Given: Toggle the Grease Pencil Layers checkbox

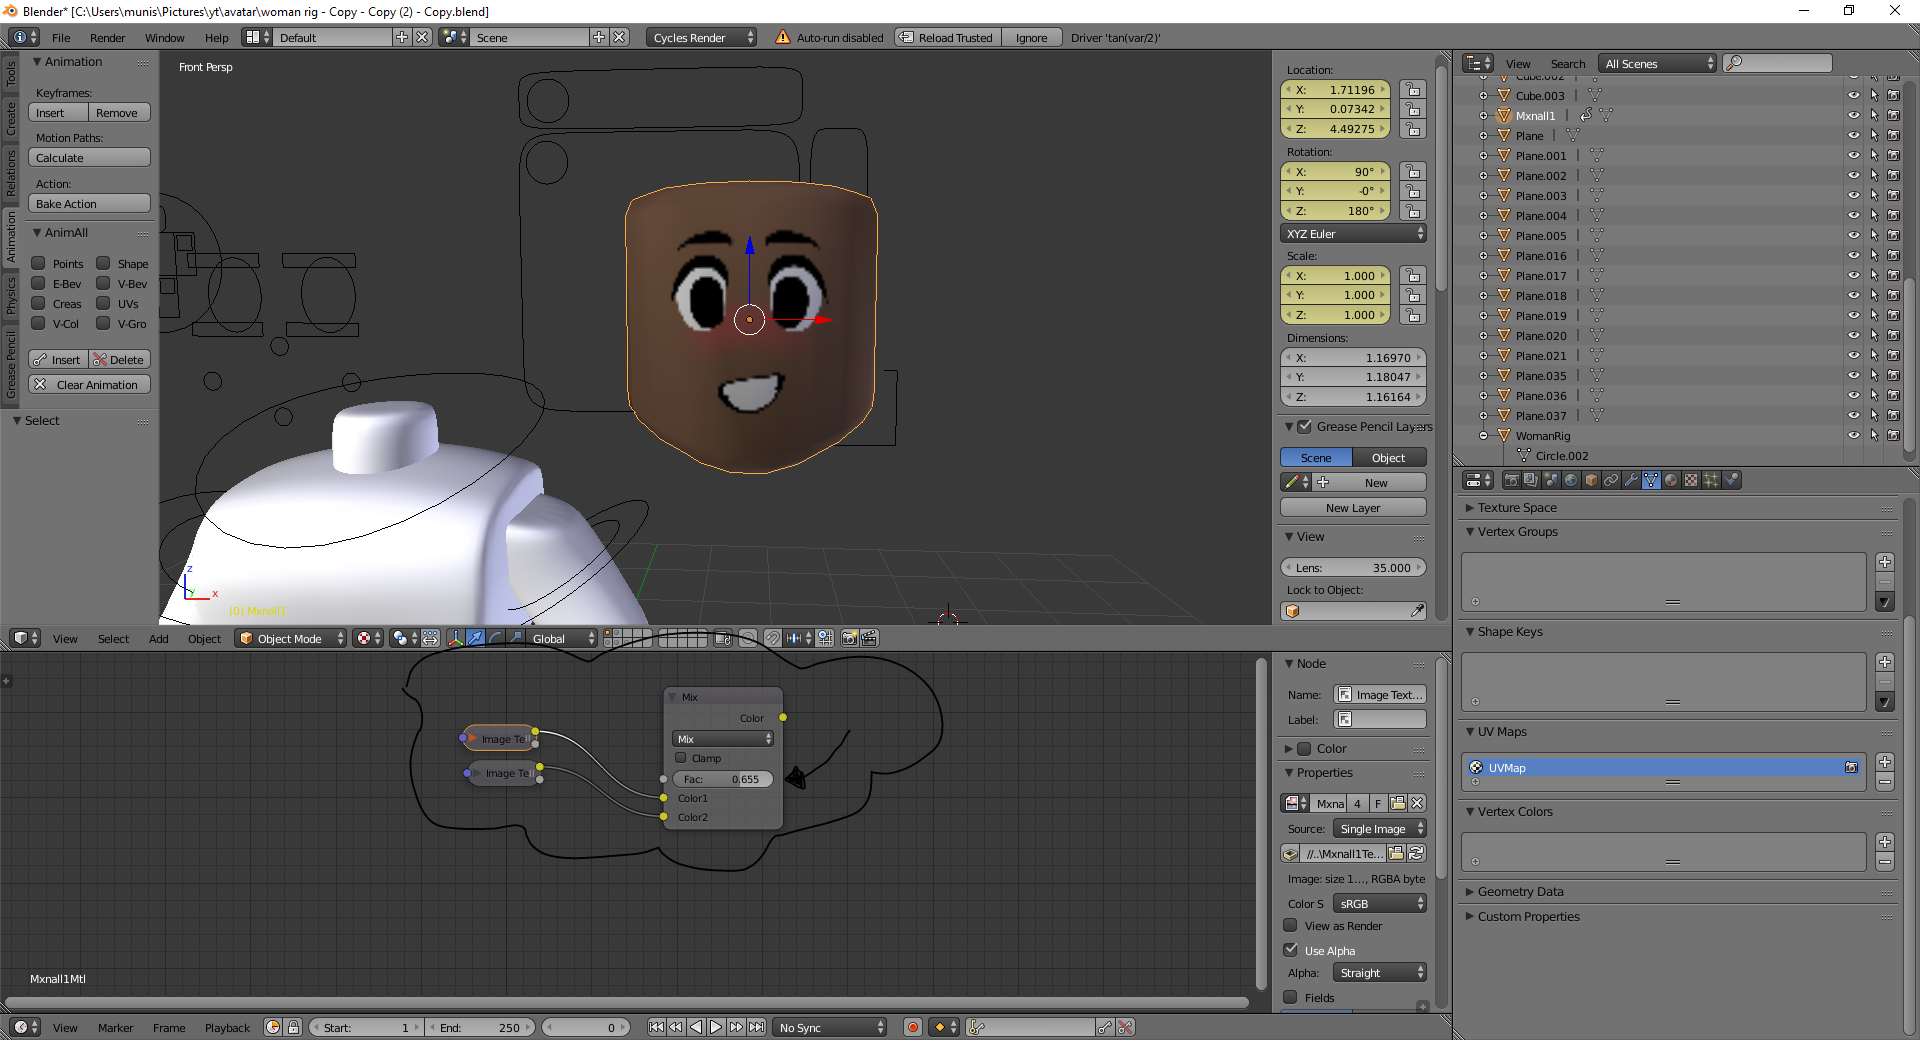Looking at the screenshot, I should point(1304,426).
